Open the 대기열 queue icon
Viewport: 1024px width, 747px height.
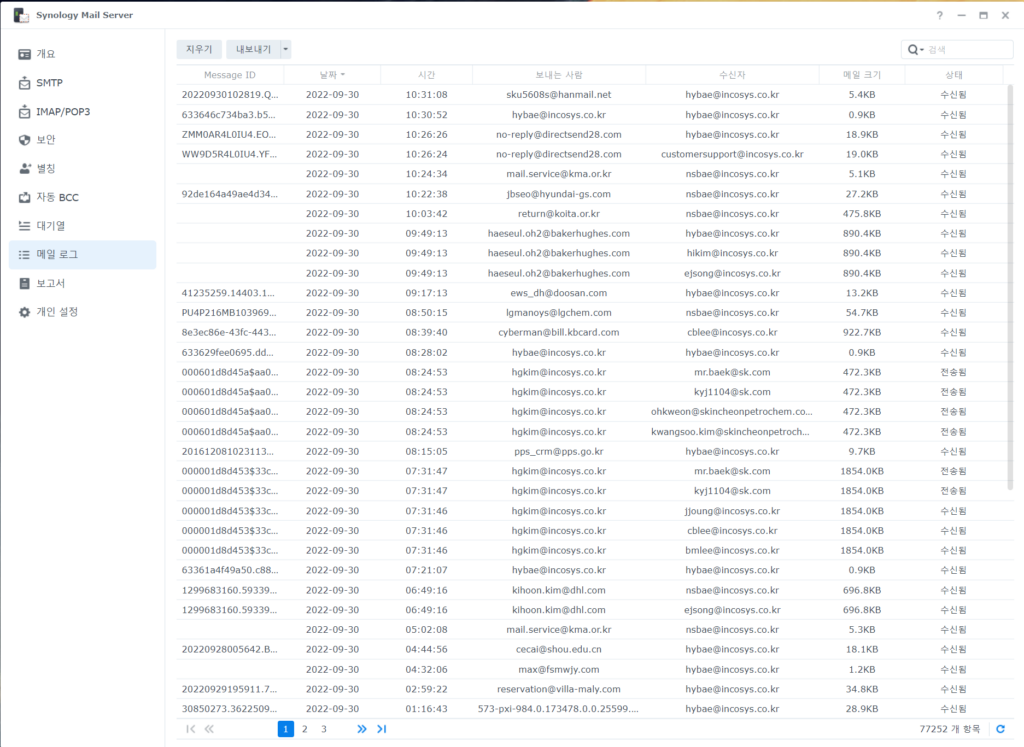coord(25,226)
